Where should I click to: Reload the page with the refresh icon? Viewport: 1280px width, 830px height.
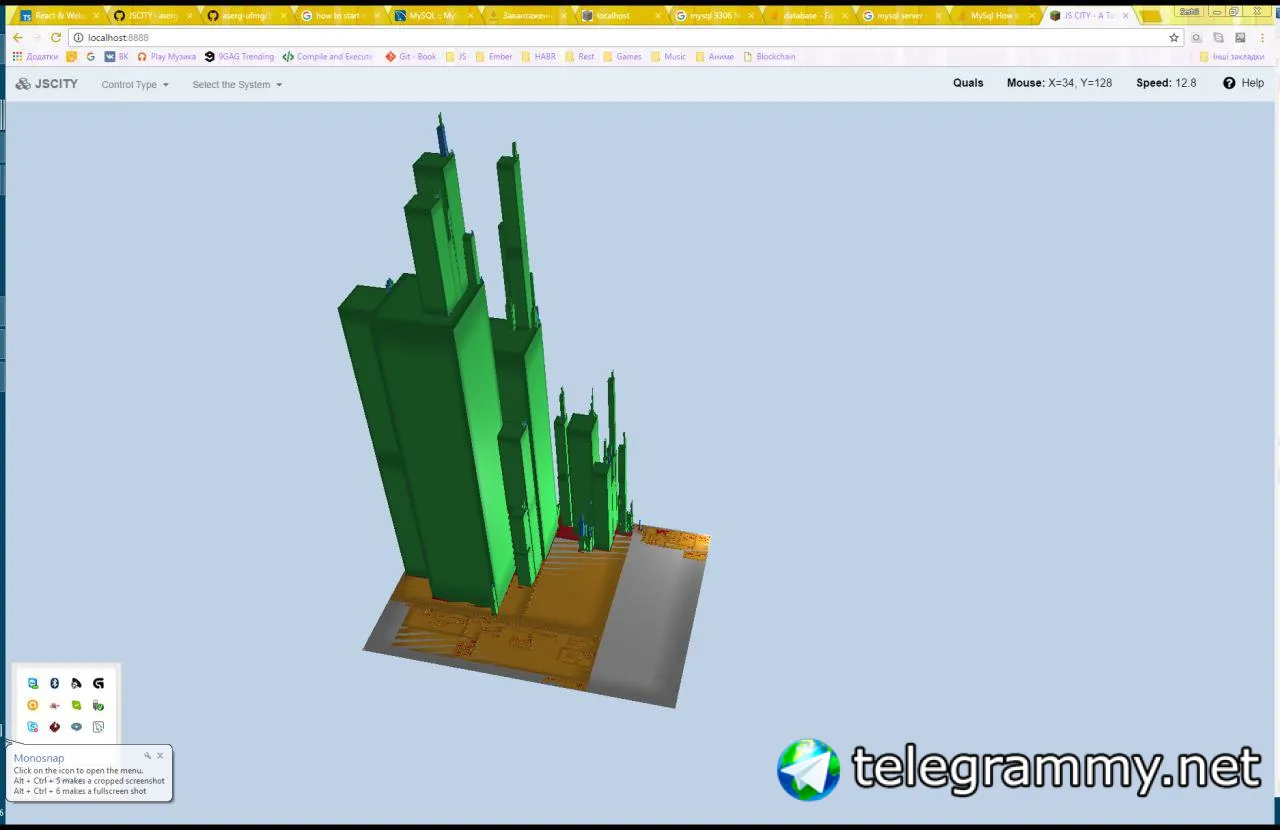coord(56,38)
